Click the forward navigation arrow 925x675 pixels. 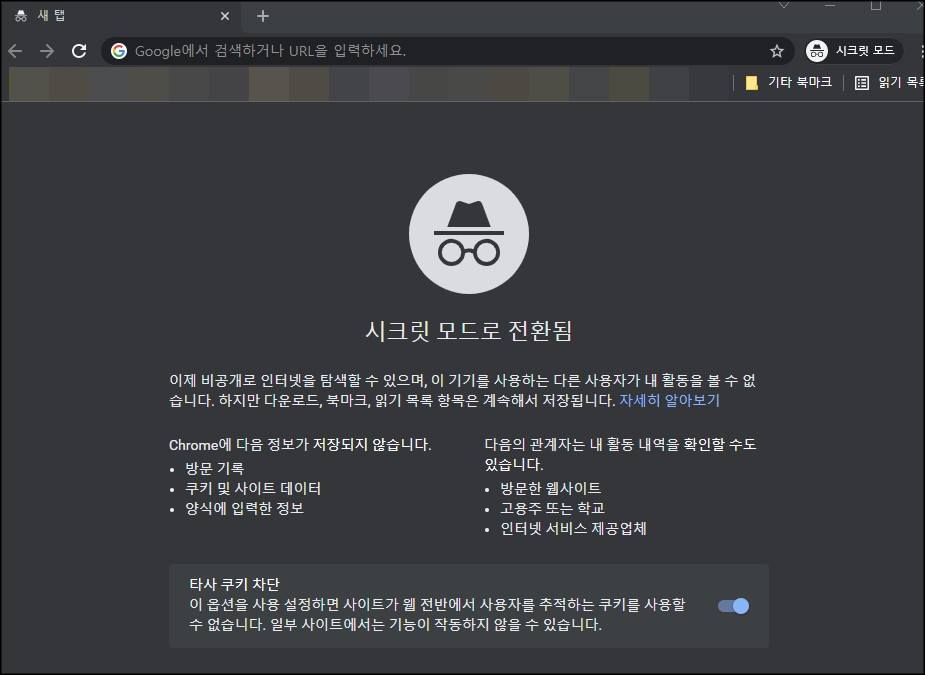point(47,51)
